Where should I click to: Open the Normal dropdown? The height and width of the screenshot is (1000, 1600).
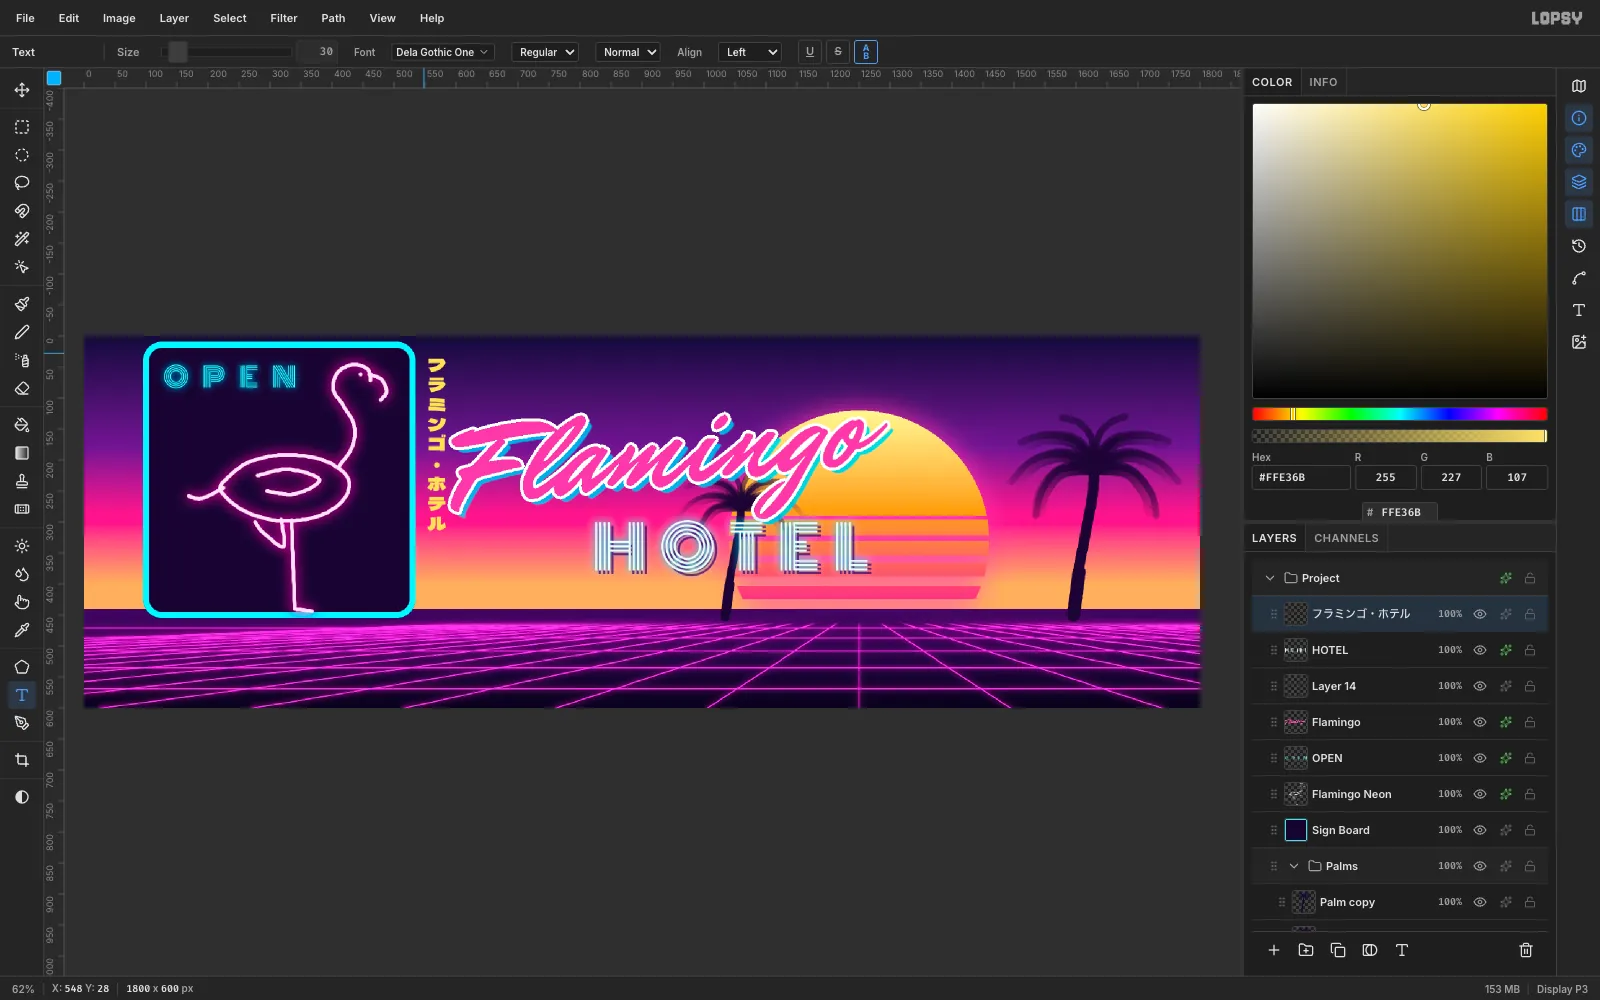[628, 52]
